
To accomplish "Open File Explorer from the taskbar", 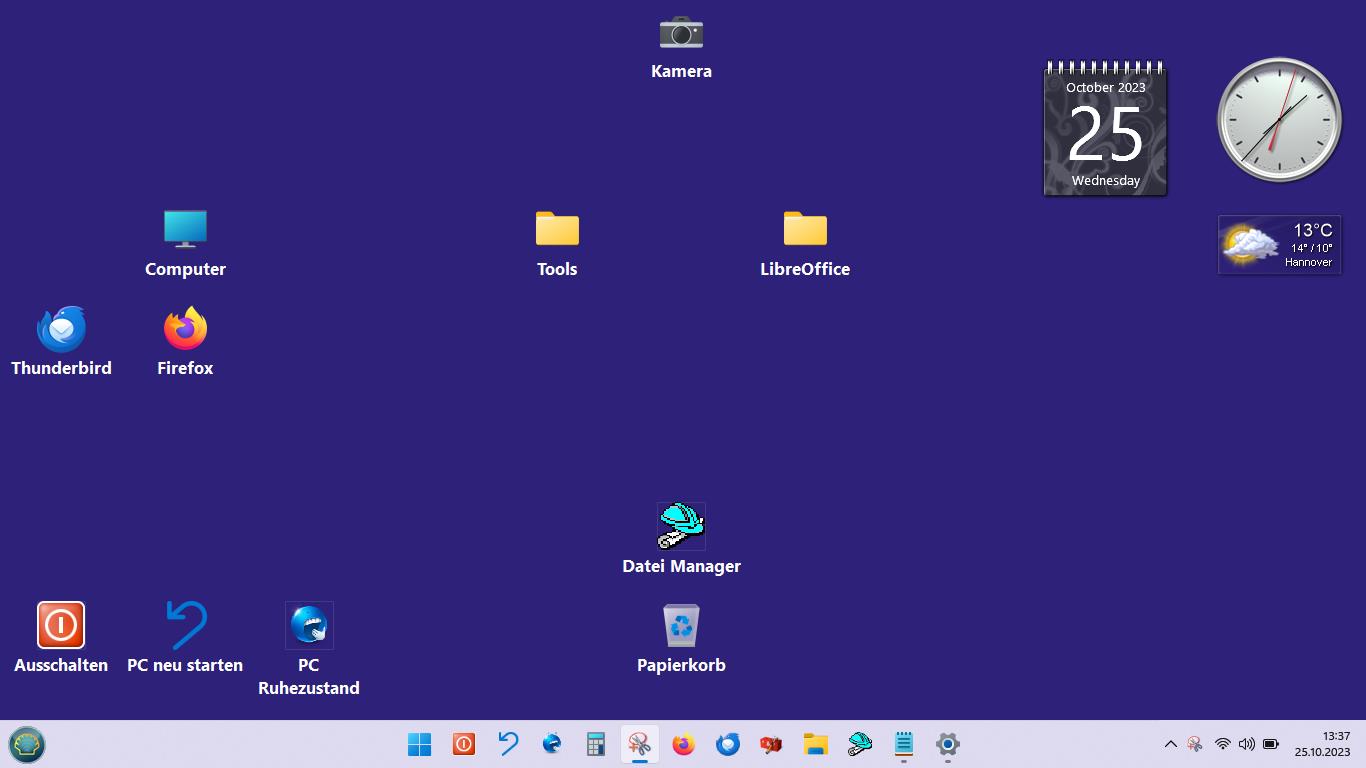I will pos(816,744).
